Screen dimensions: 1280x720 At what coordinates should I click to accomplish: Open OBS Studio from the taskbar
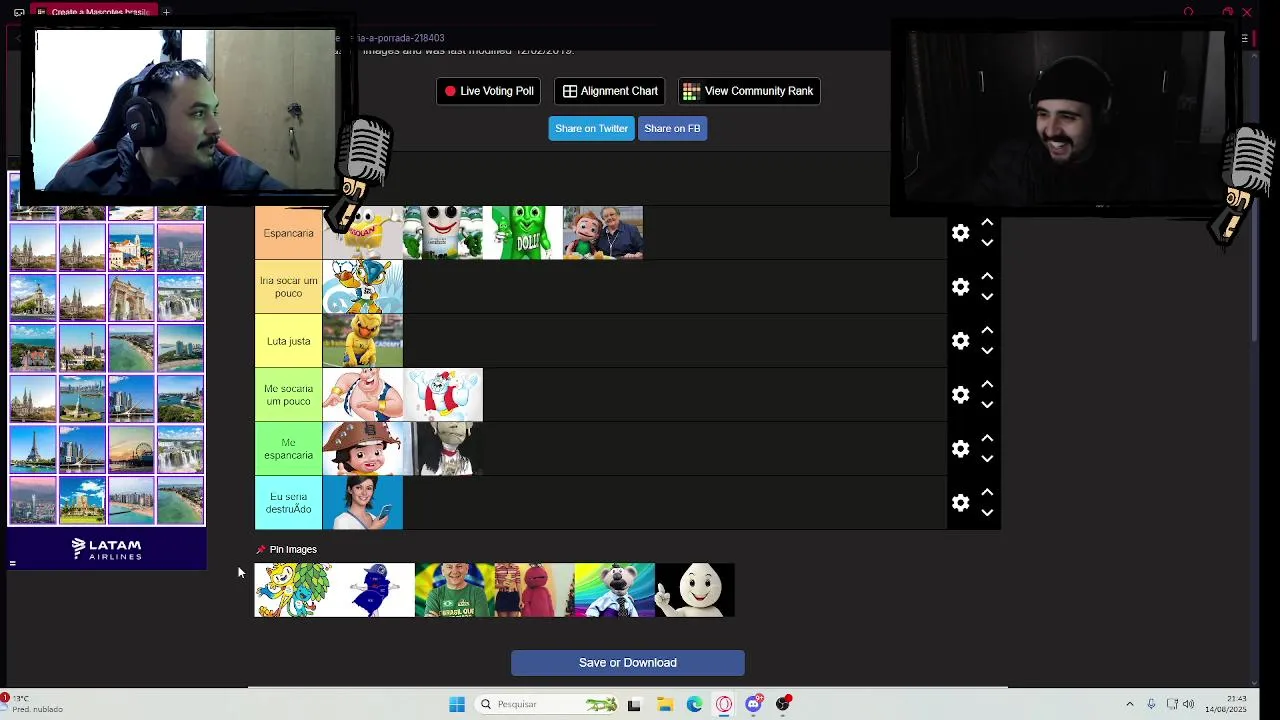click(x=783, y=704)
